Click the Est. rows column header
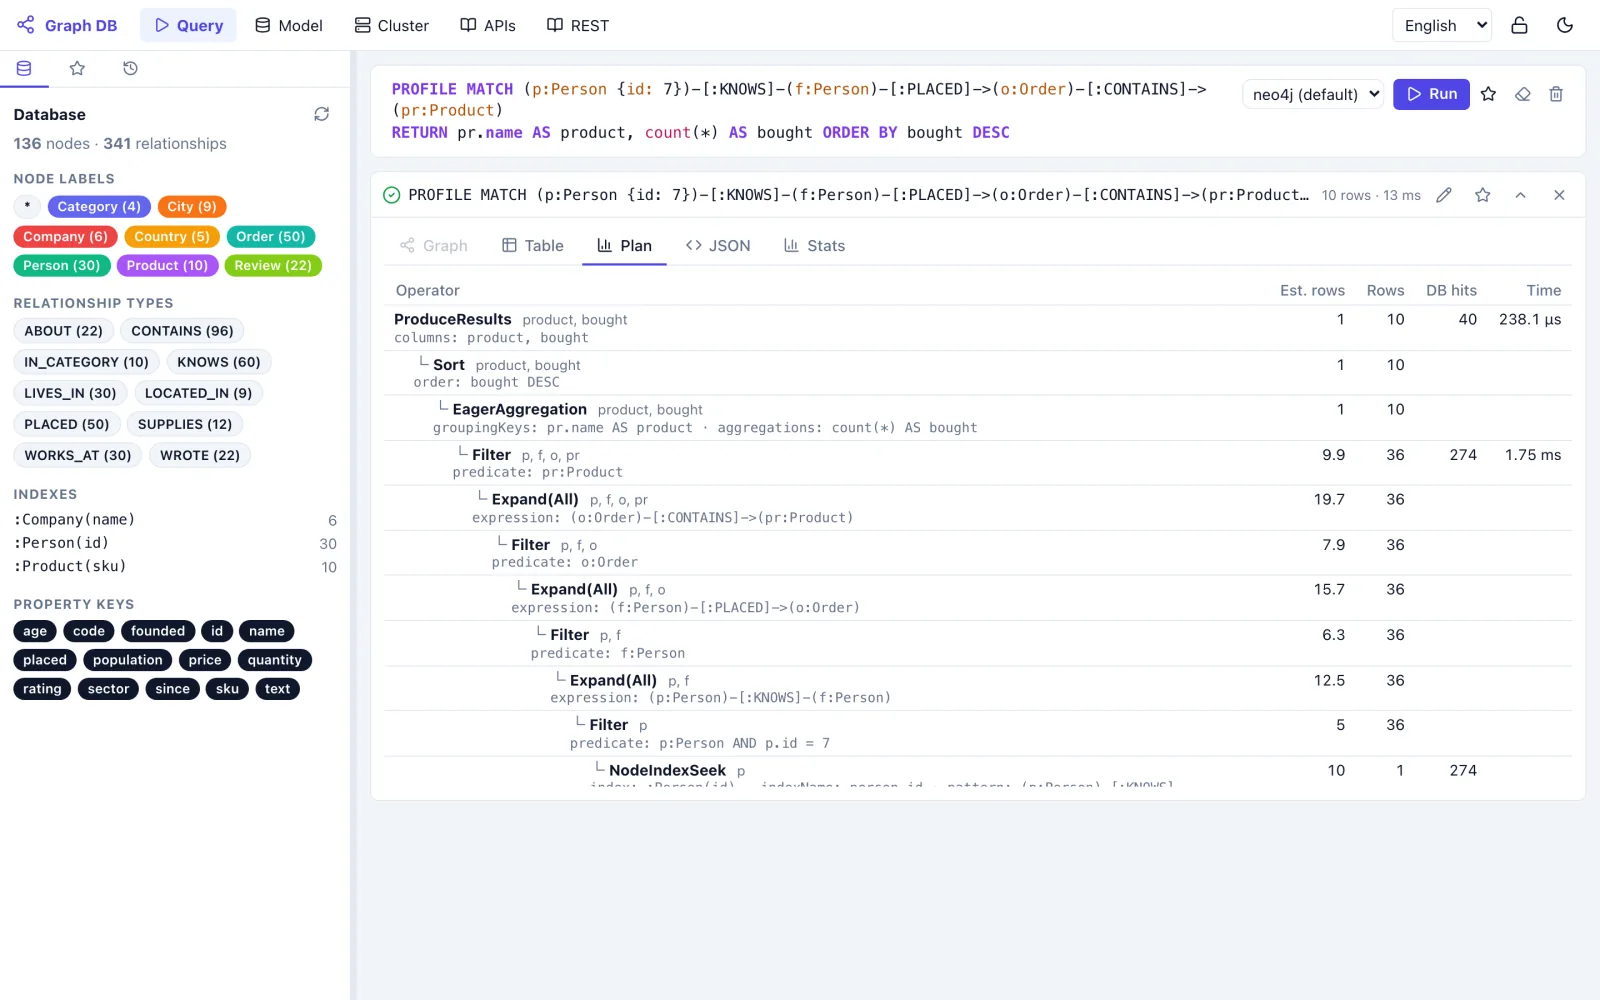Viewport: 1600px width, 1000px height. pos(1312,290)
